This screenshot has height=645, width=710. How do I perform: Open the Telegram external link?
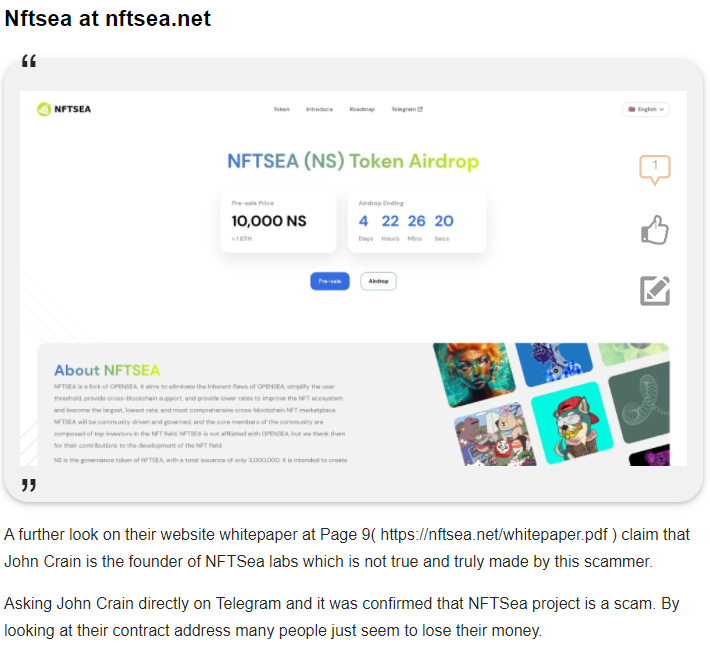[407, 109]
